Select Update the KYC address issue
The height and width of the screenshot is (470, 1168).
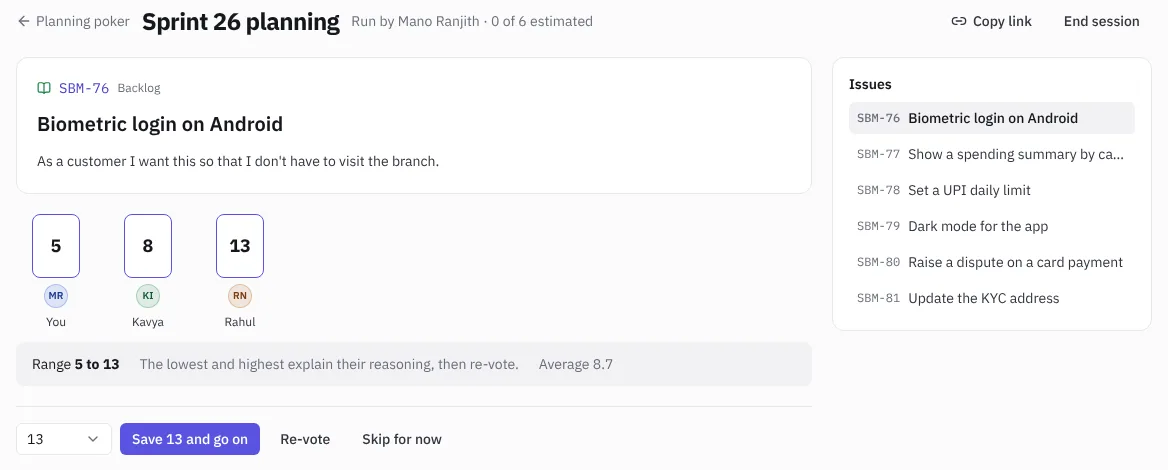click(991, 298)
